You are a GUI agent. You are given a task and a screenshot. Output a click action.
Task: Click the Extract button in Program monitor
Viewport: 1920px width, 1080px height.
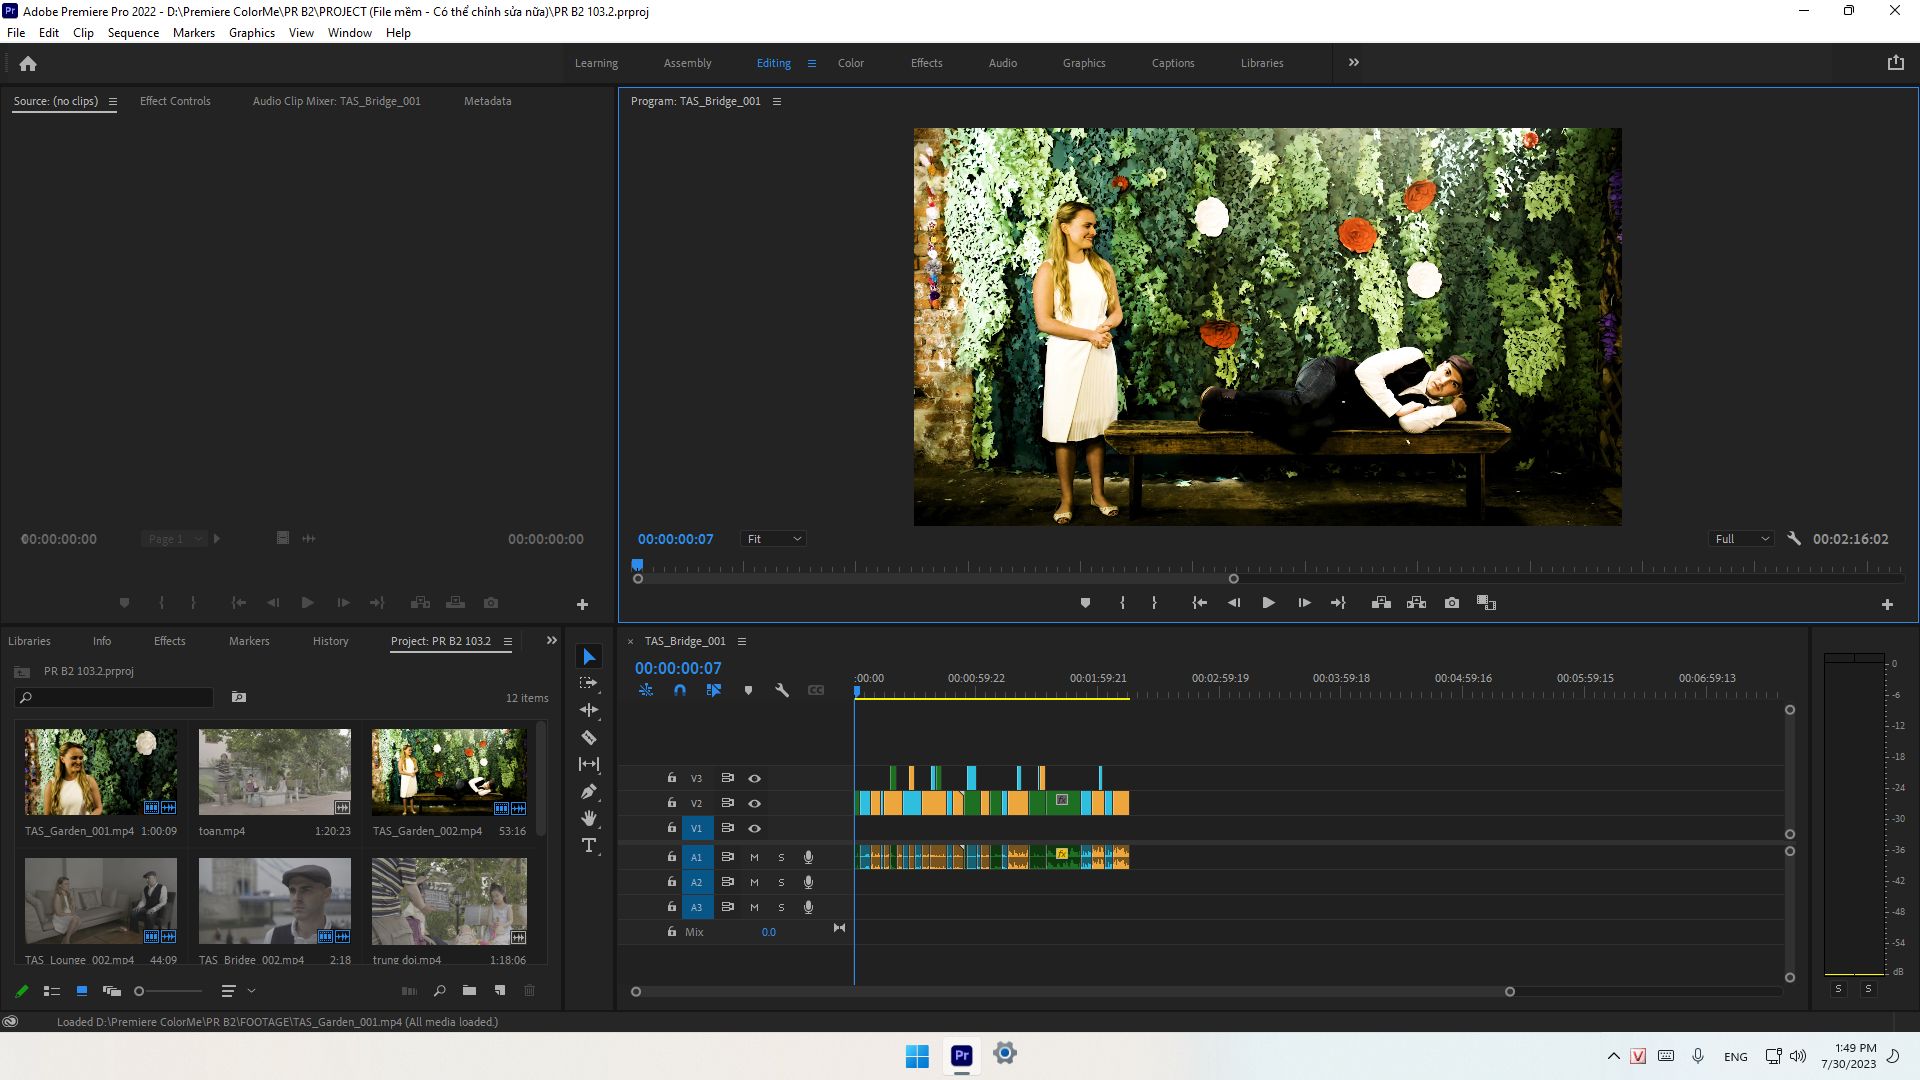[1416, 603]
